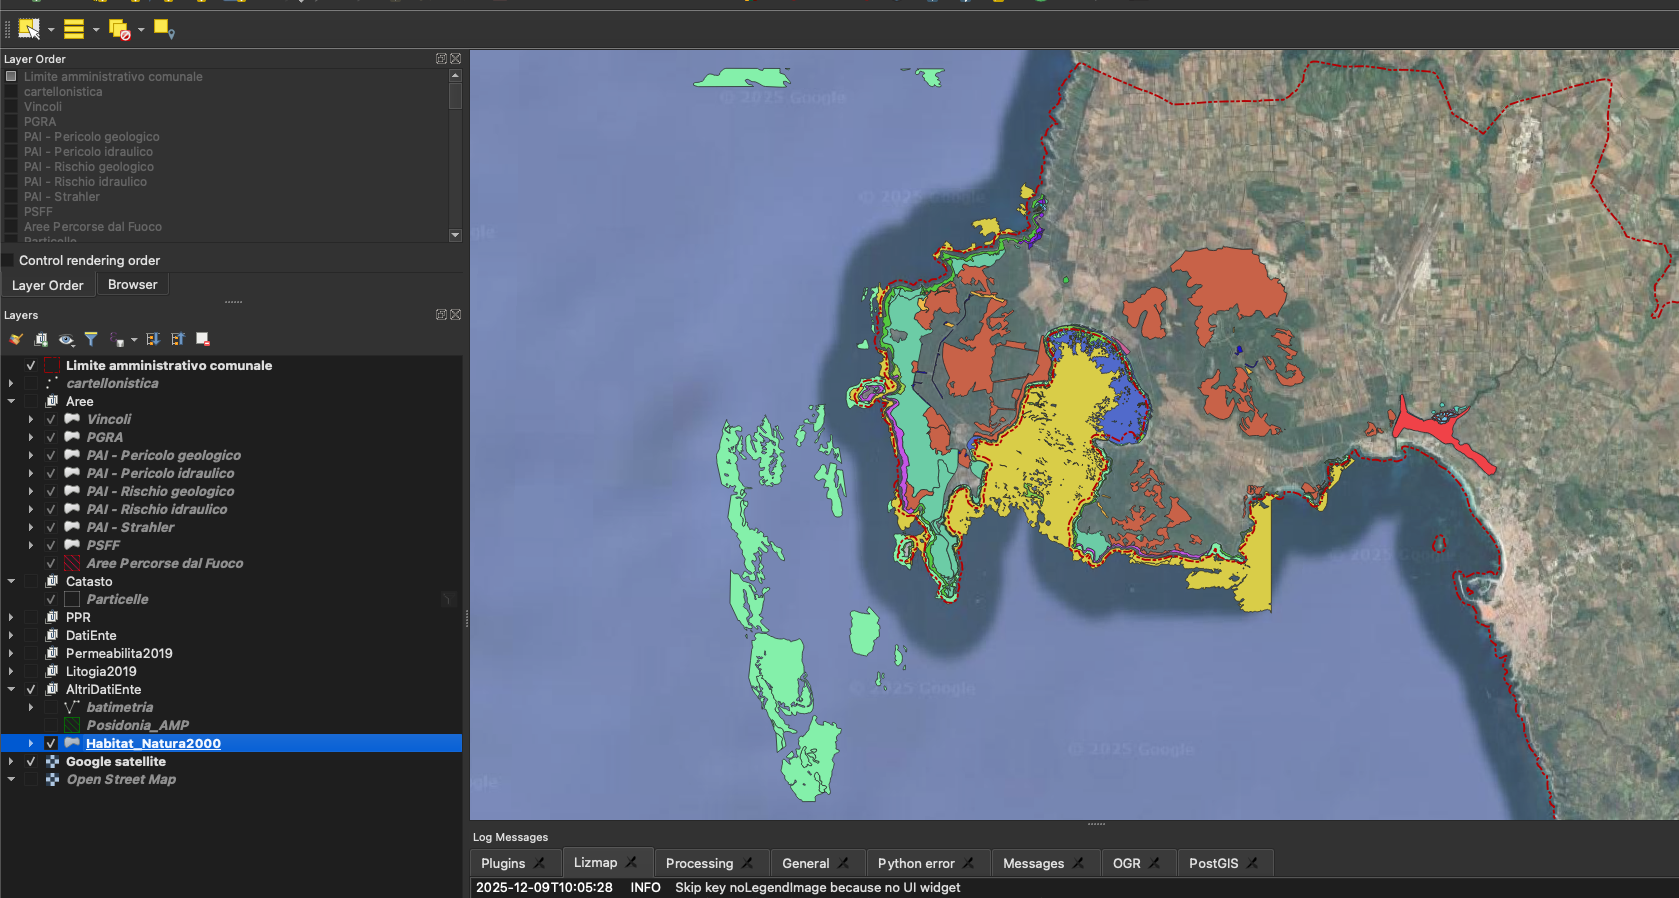Click the Filter Legend funnel icon
This screenshot has width=1679, height=898.
(x=91, y=340)
